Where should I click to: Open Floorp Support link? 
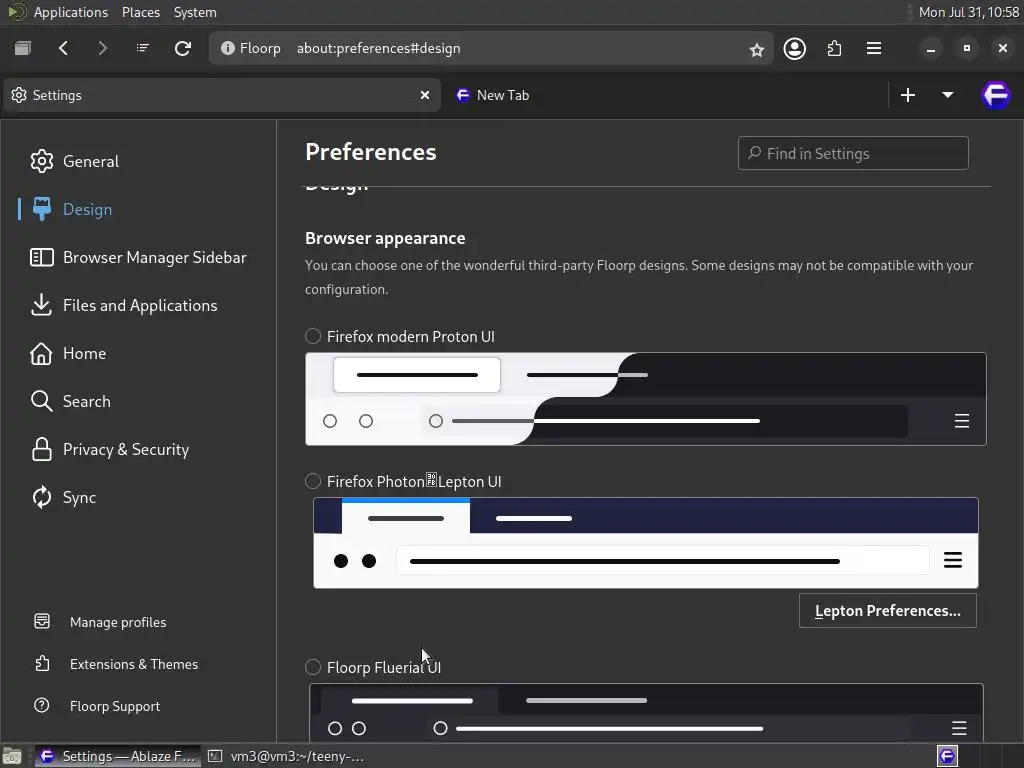(x=97, y=706)
